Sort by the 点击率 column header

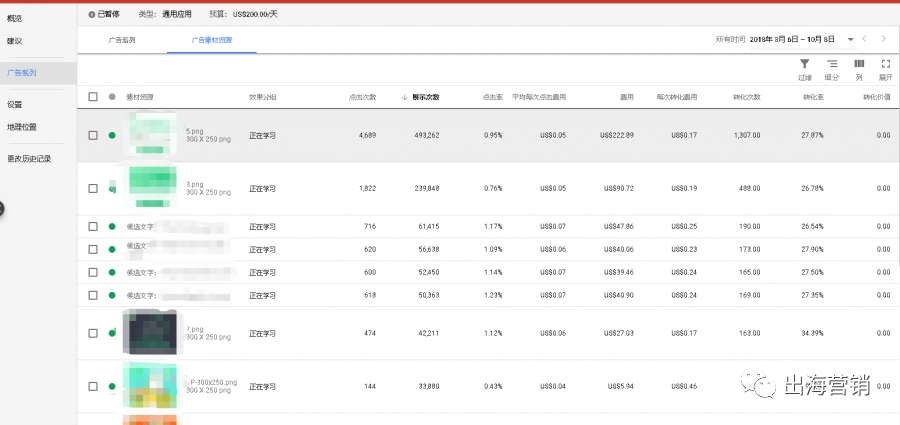tap(492, 97)
